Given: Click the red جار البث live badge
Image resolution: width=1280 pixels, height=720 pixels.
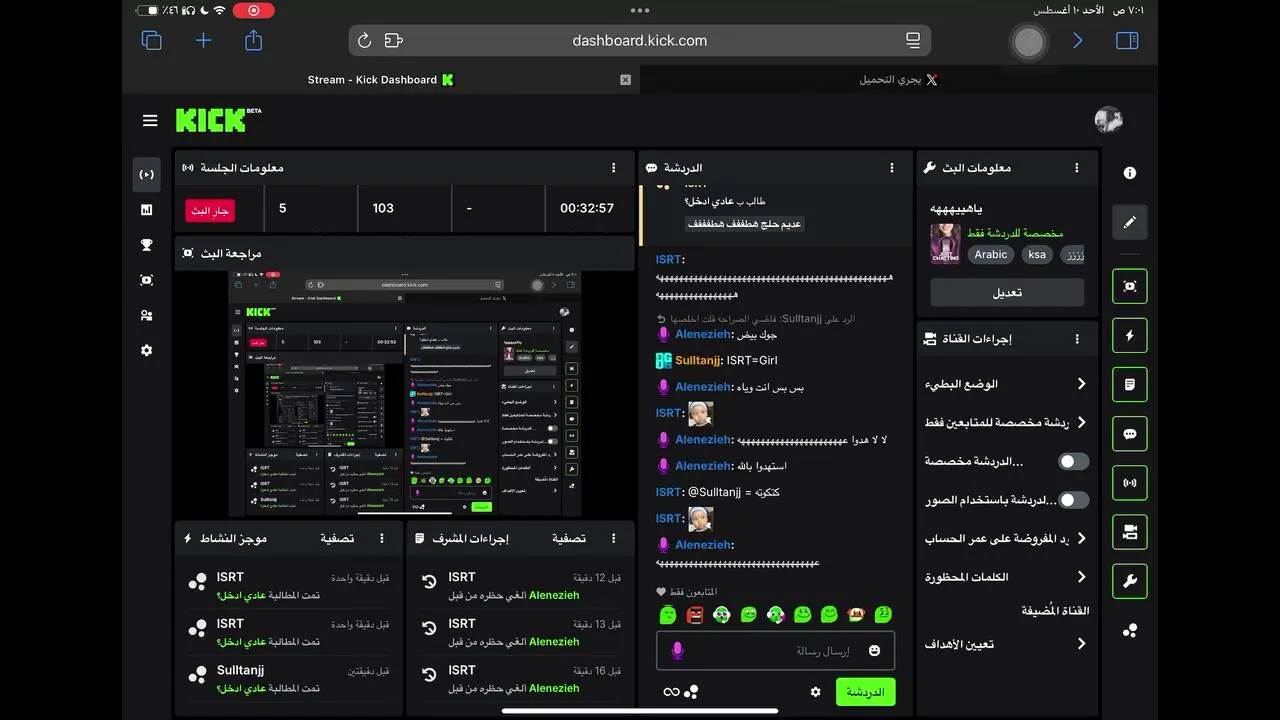Looking at the screenshot, I should coord(210,211).
